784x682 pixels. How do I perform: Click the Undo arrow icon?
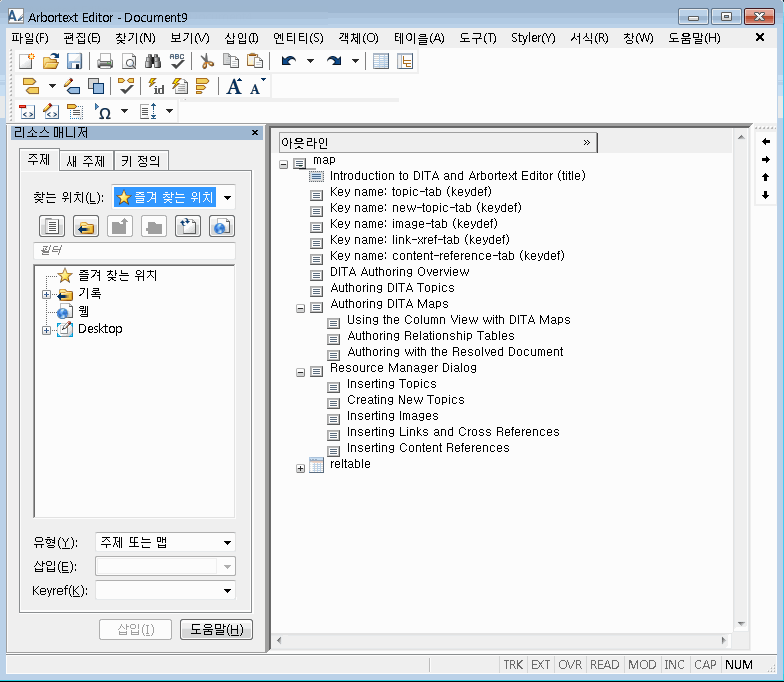[289, 61]
